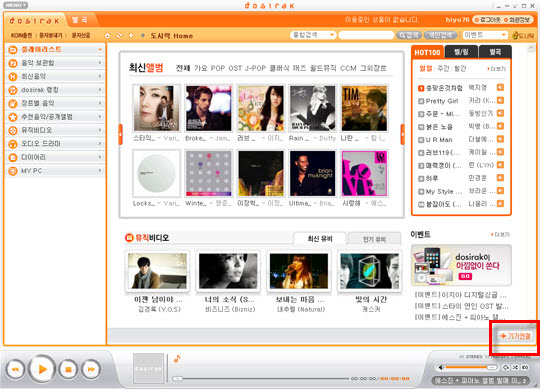Expand the dosirak 랭킹 sidebar section
This screenshot has height=389, width=540.
tap(55, 90)
